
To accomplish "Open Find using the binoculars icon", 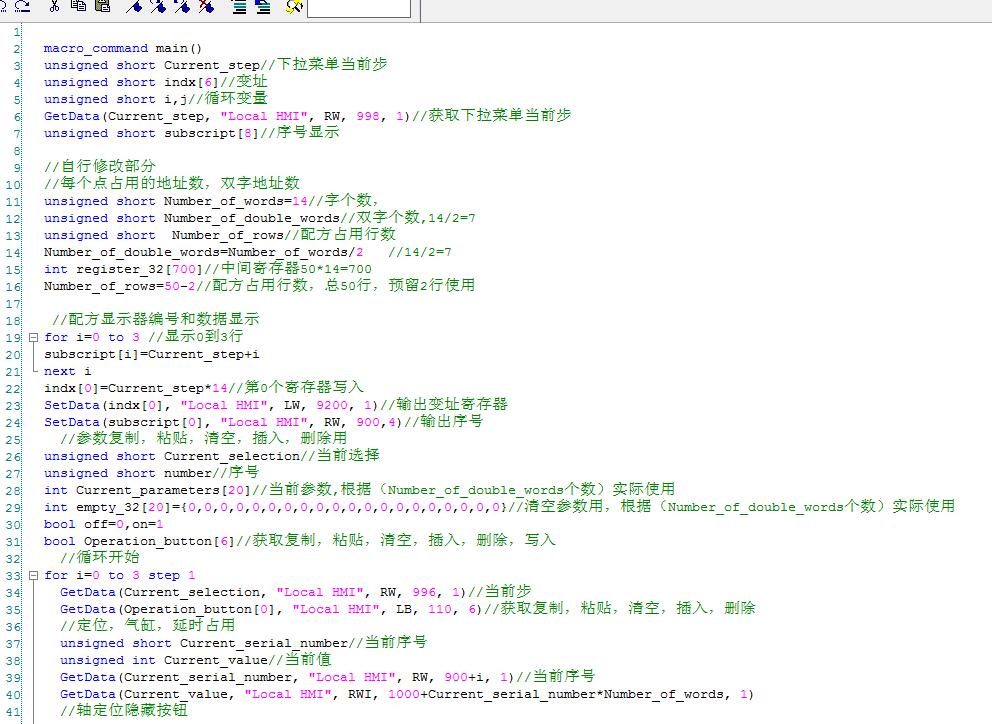I will [x=293, y=7].
